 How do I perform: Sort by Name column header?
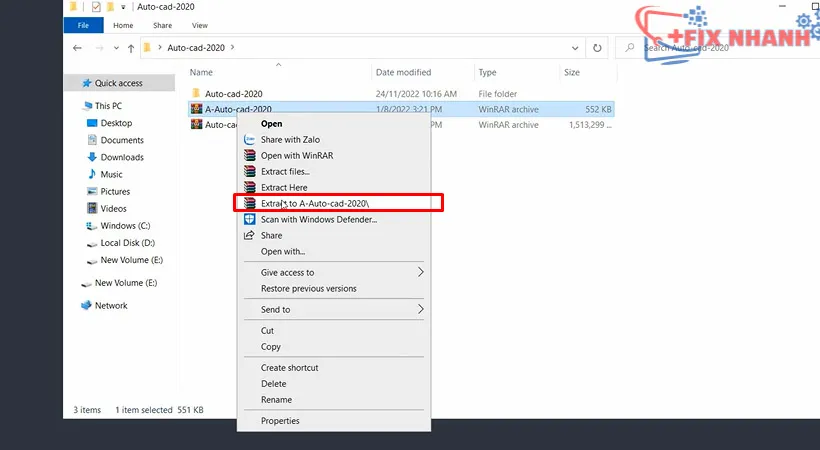[201, 72]
